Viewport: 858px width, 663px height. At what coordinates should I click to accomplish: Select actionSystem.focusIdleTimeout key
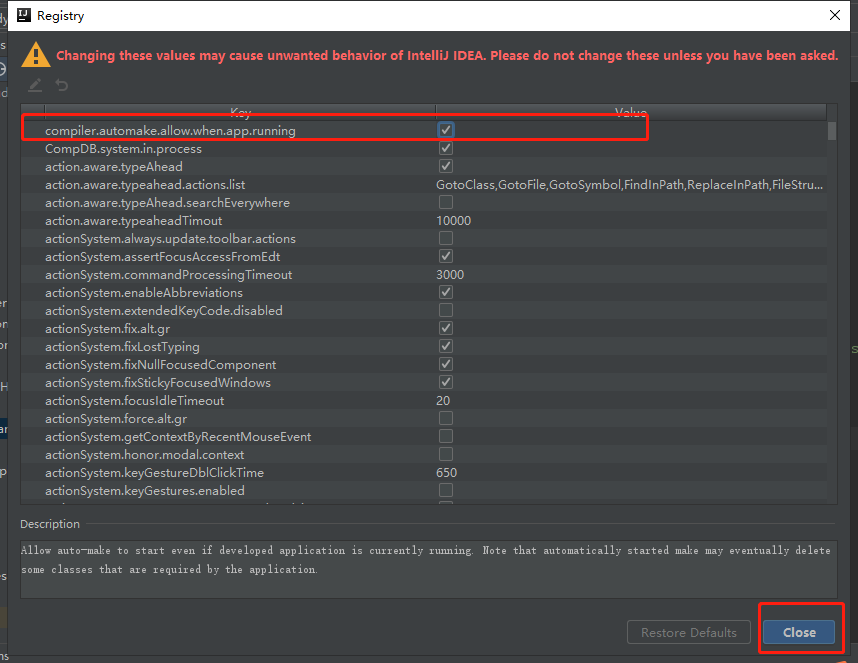[x=135, y=401]
